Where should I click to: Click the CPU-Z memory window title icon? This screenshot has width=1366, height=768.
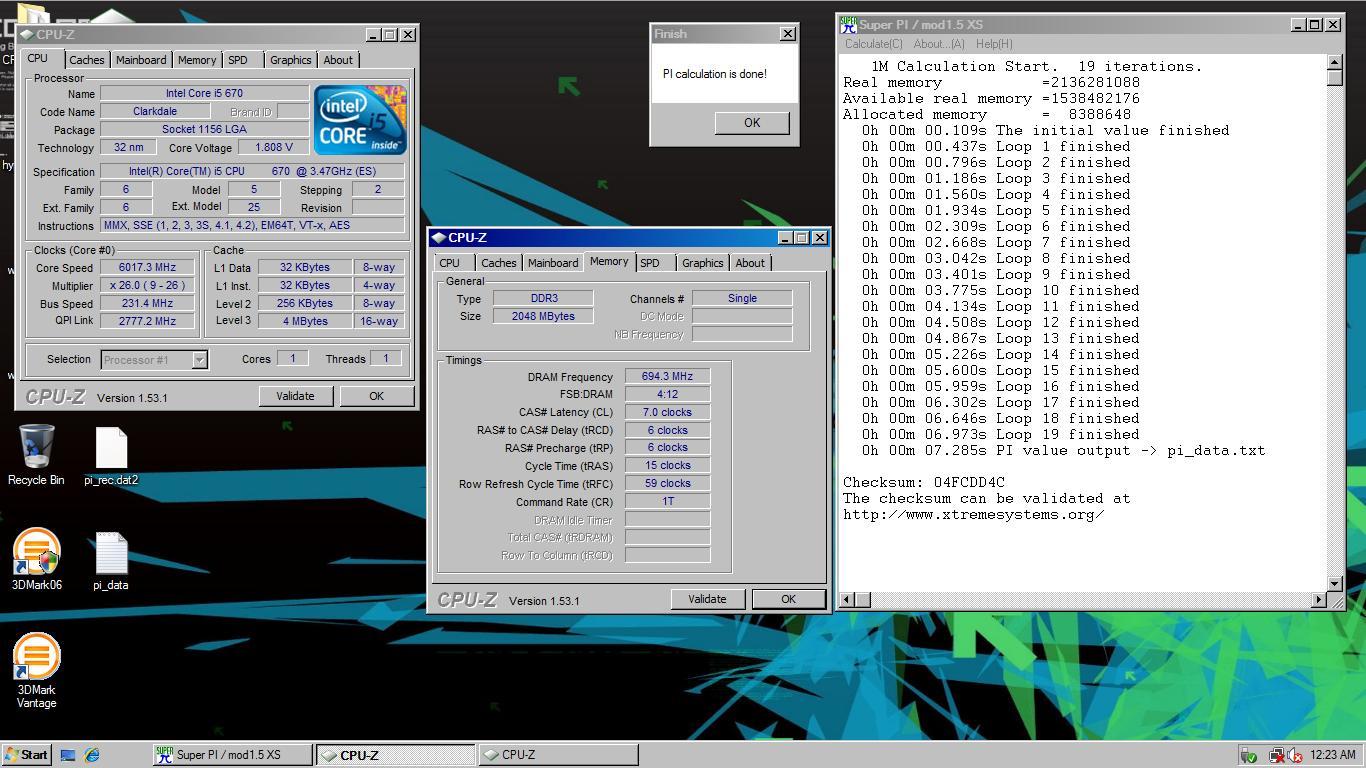coord(438,238)
